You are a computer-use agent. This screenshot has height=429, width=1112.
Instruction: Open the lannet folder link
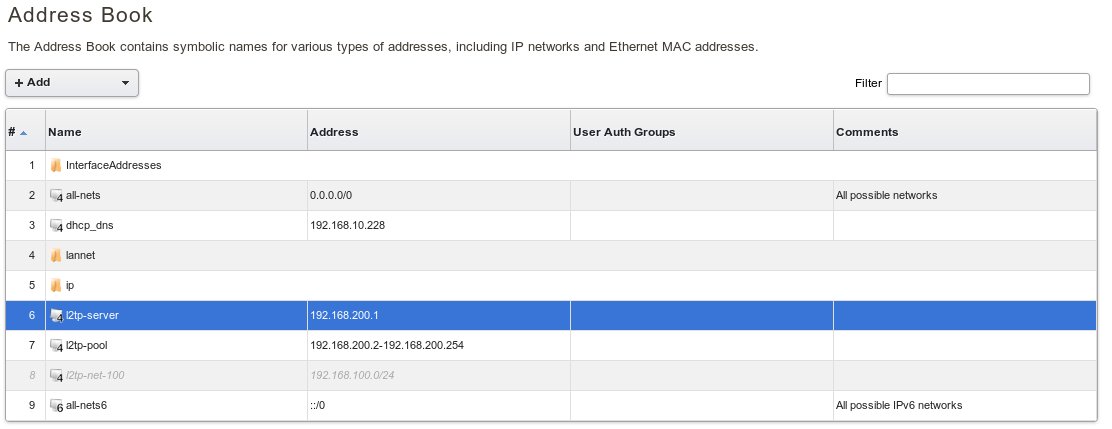pyautogui.click(x=80, y=255)
